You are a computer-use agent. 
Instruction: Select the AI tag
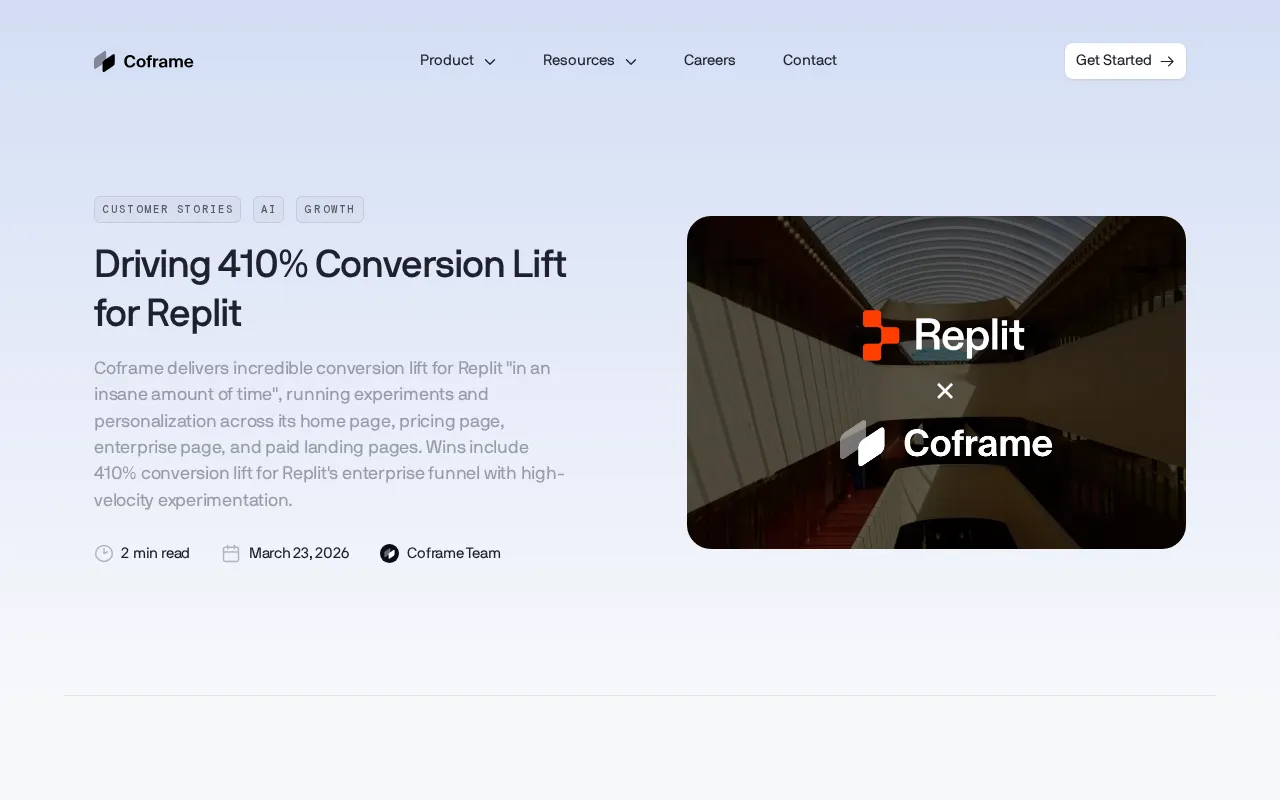268,209
